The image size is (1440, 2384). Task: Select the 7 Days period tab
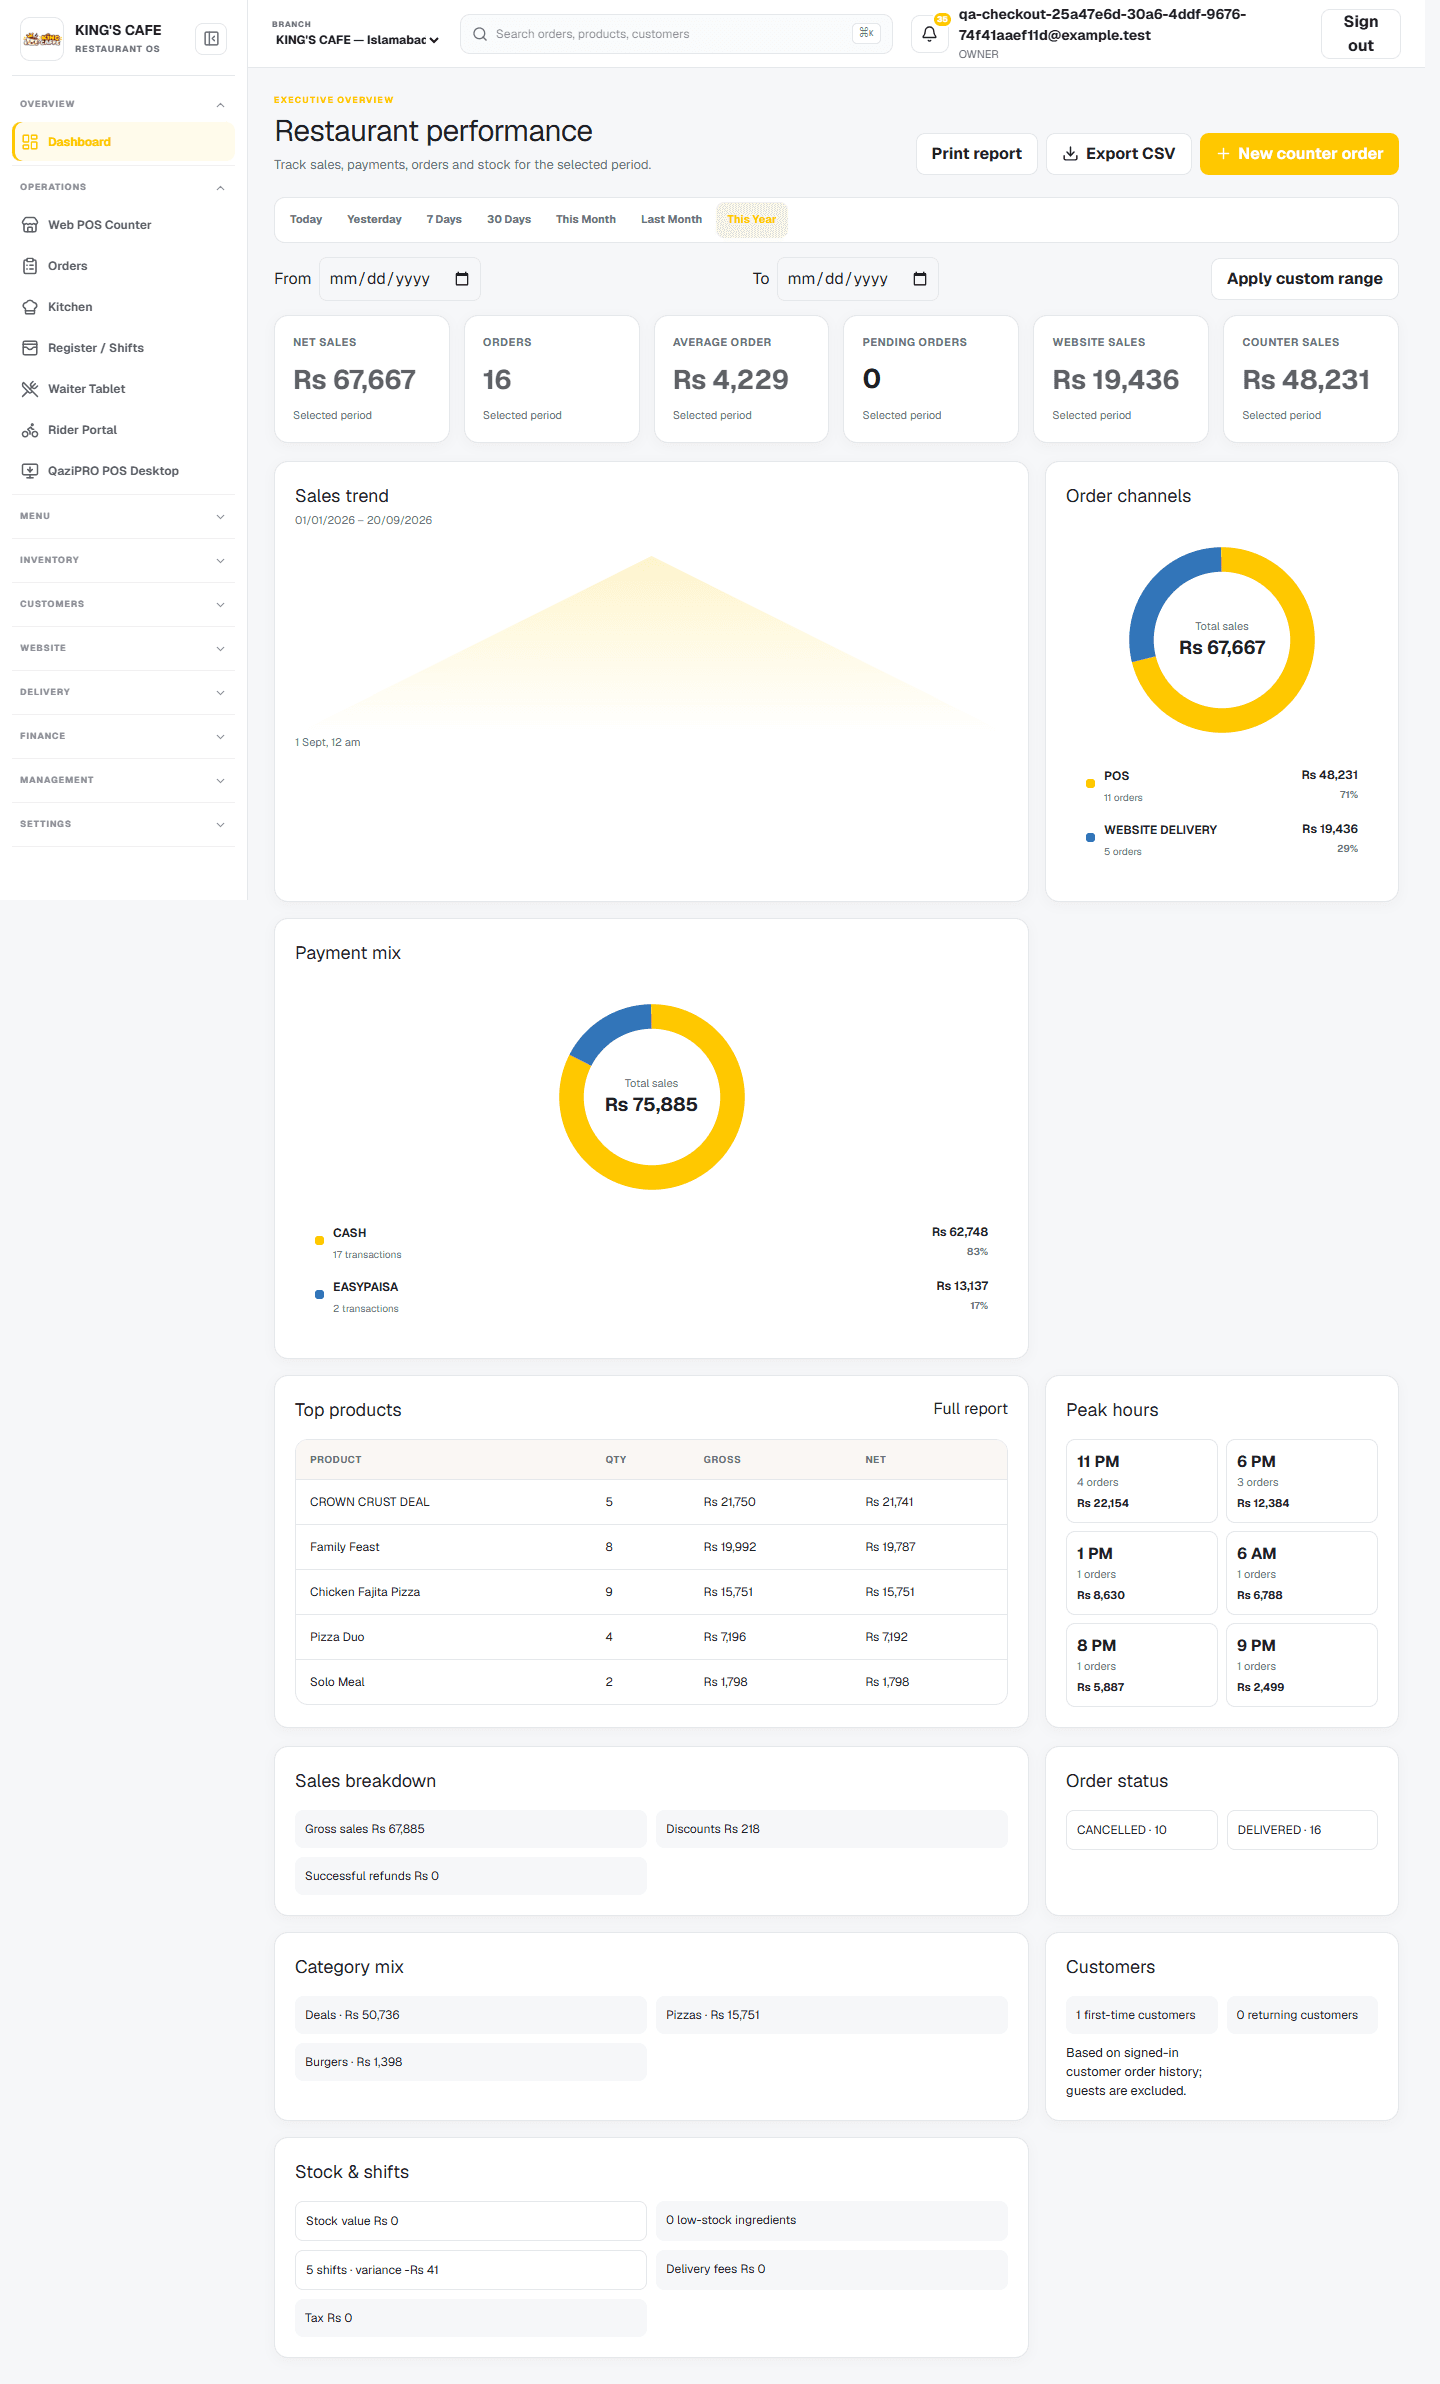444,220
